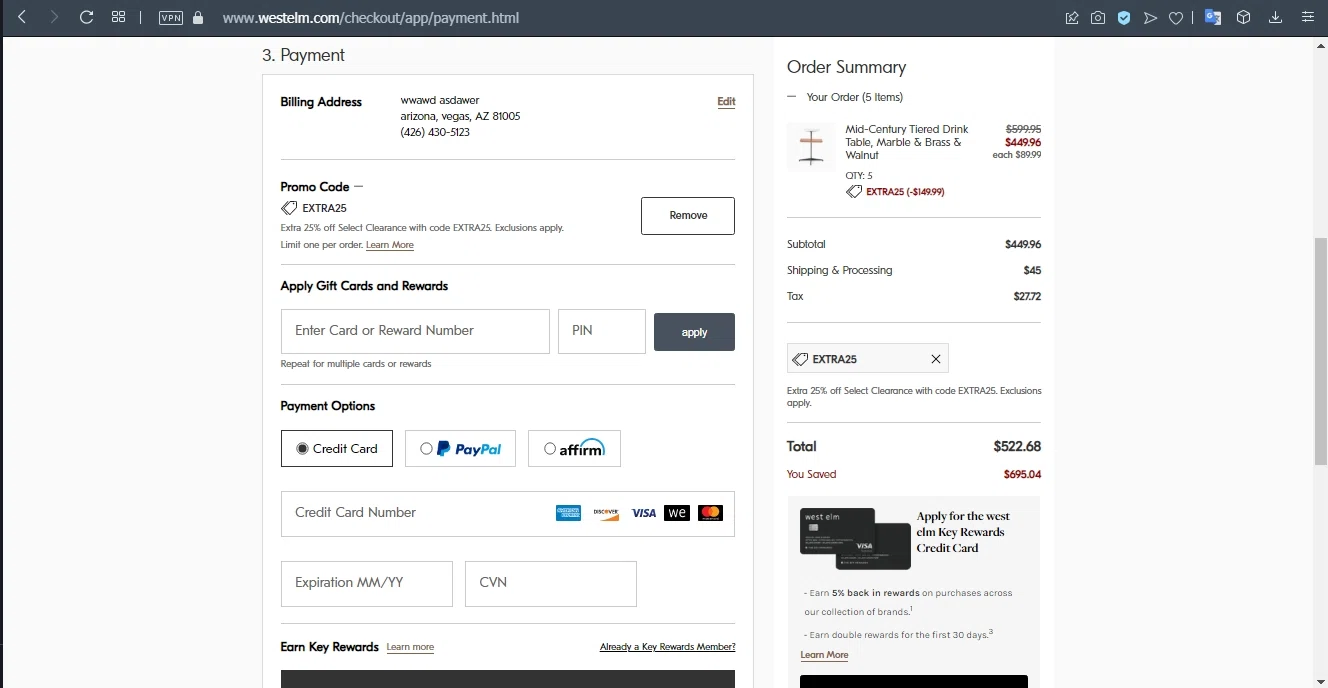This screenshot has height=688, width=1328.
Task: Open the speed dial grid
Action: [118, 17]
